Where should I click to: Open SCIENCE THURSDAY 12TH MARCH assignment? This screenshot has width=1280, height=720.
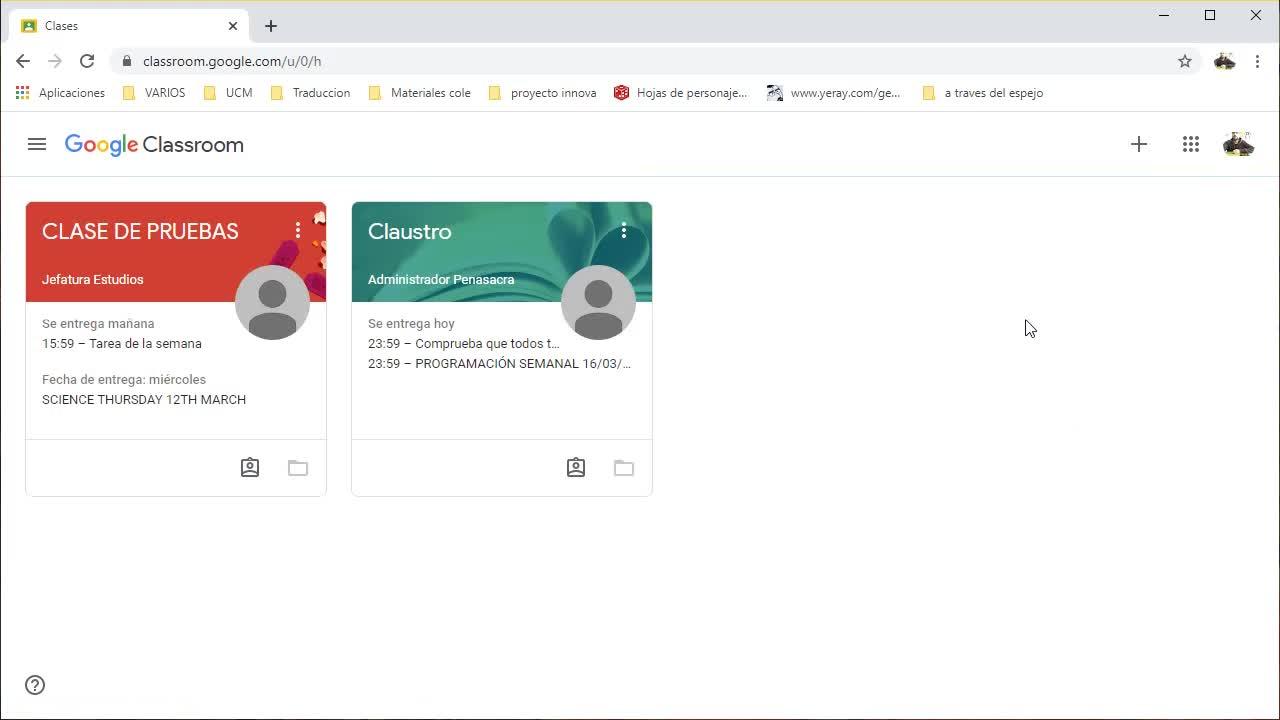tap(144, 399)
